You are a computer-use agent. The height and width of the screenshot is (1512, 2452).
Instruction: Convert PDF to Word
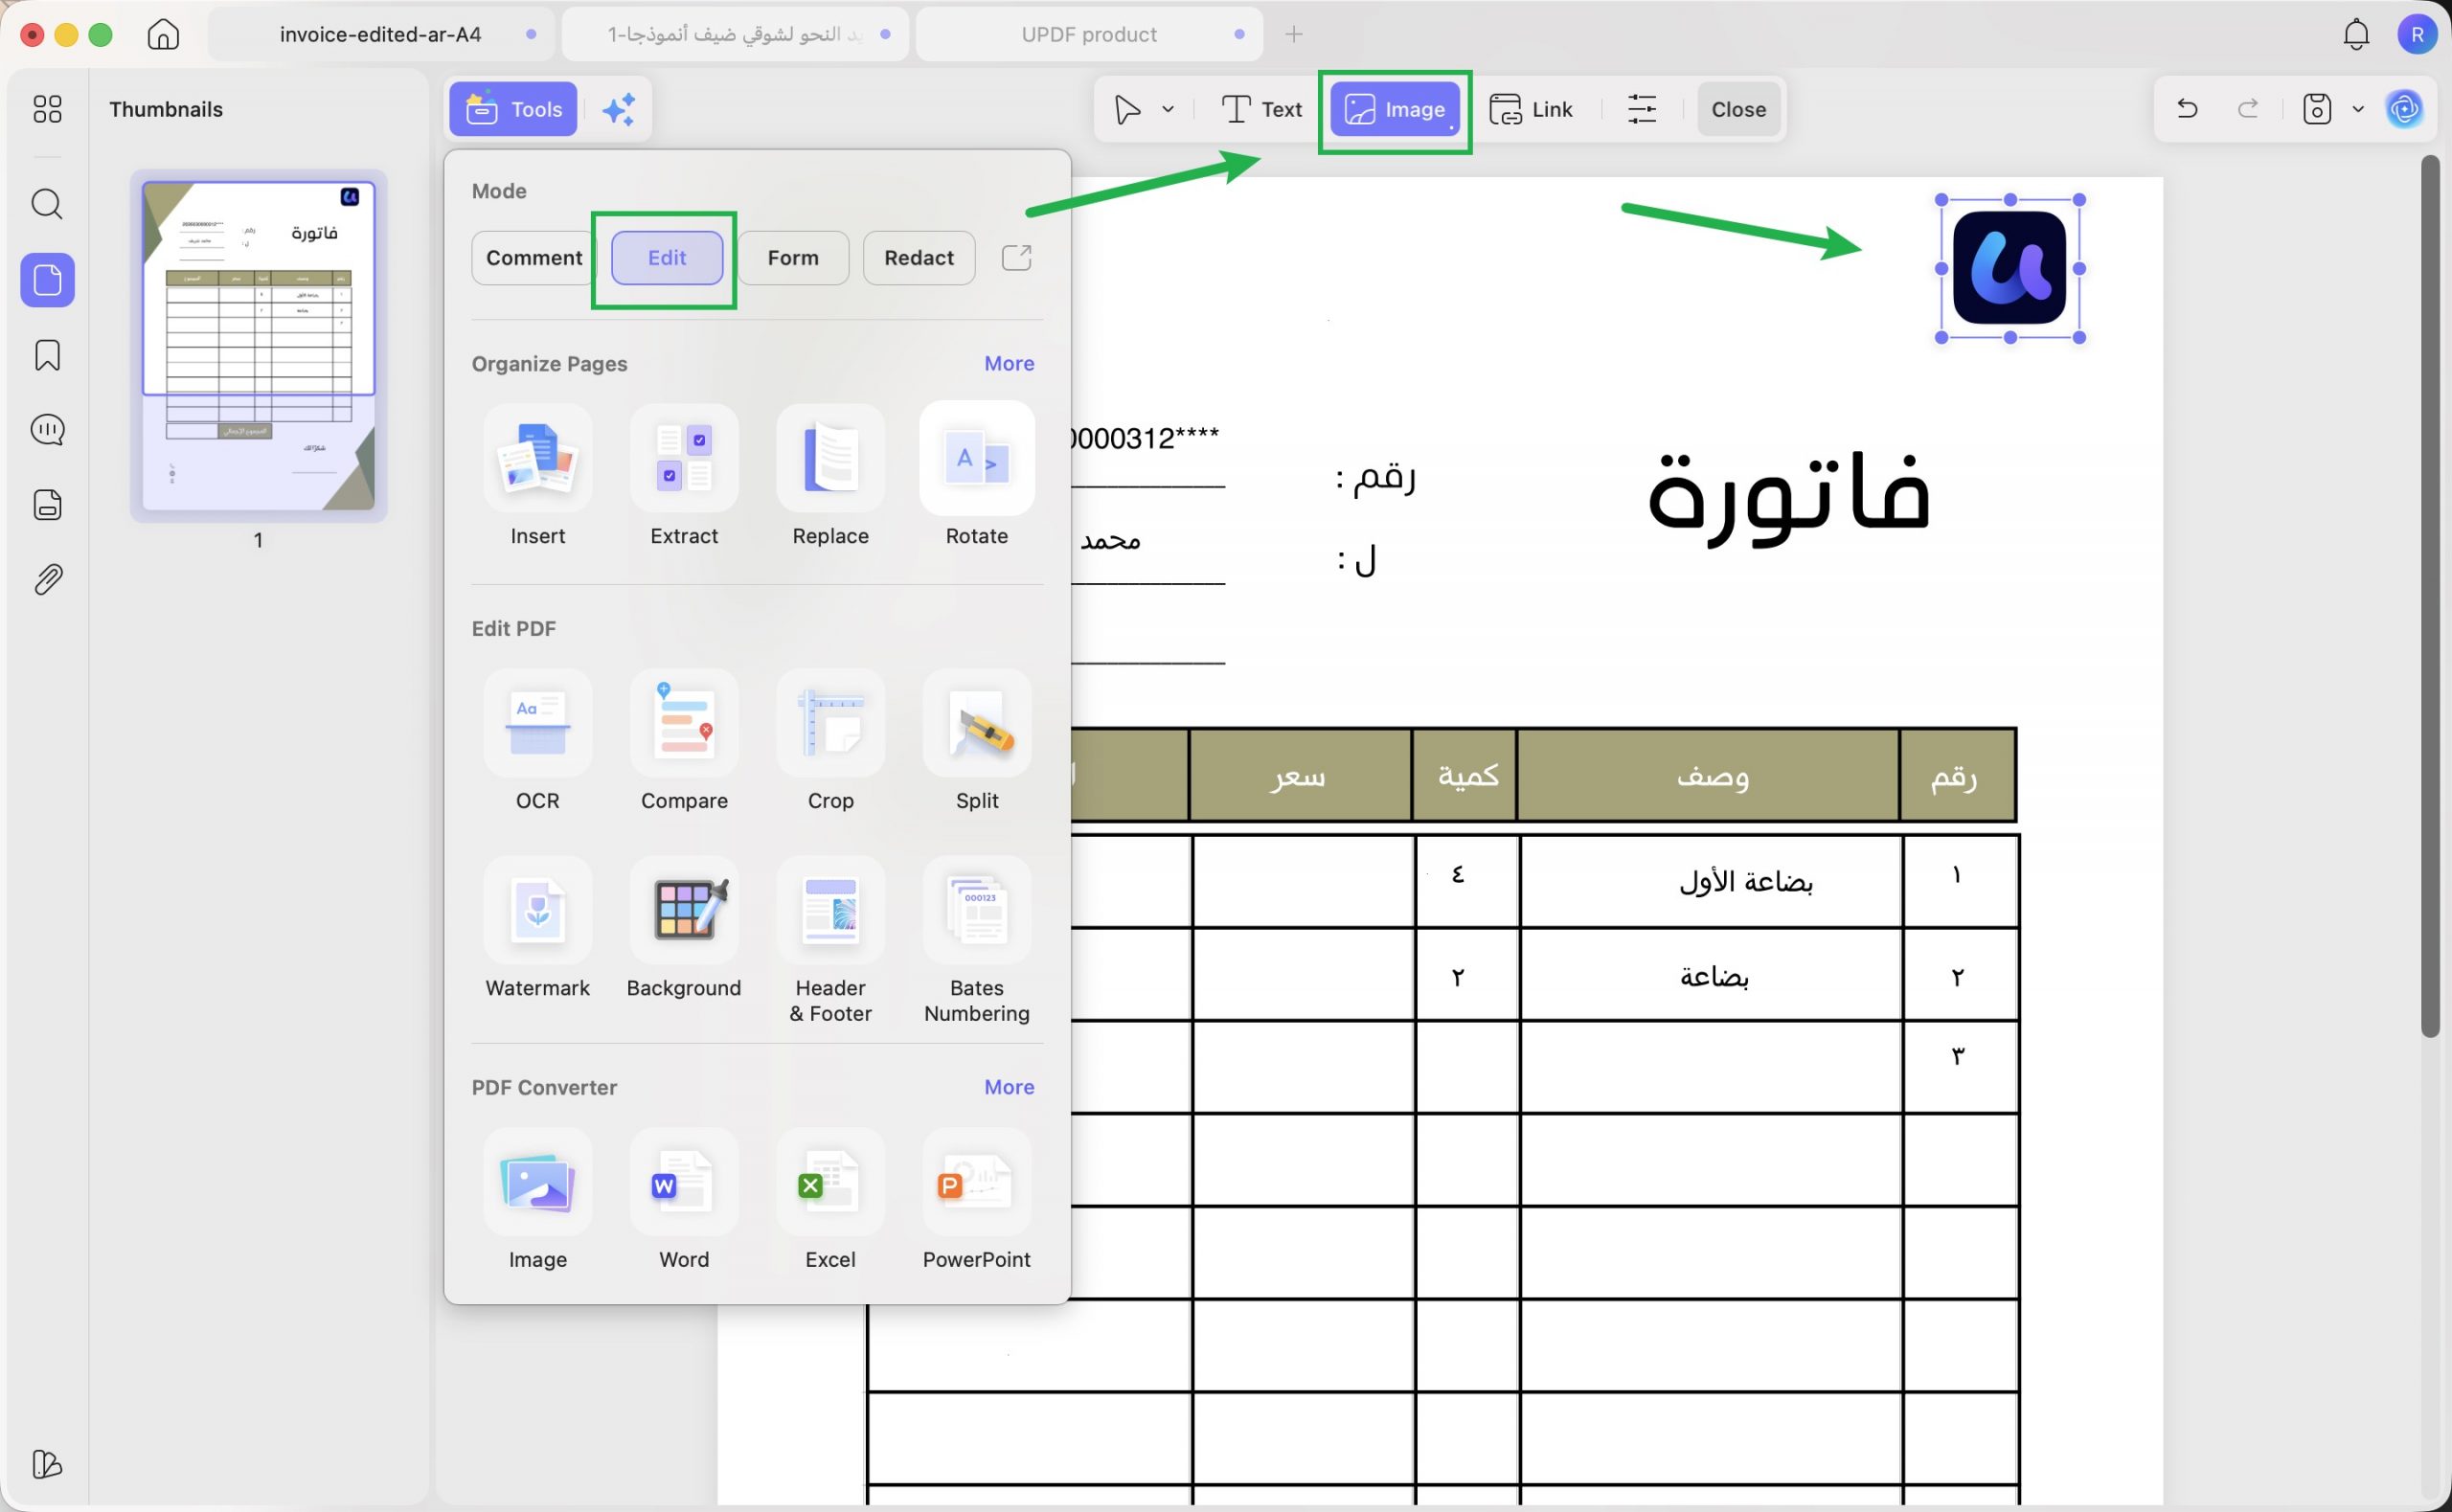(684, 1201)
